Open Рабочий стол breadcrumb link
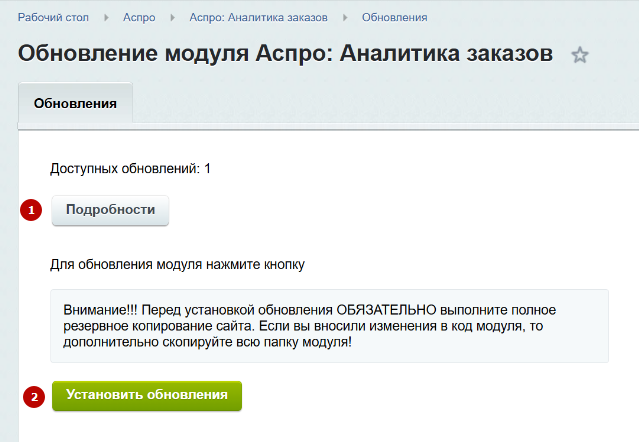 (x=53, y=18)
